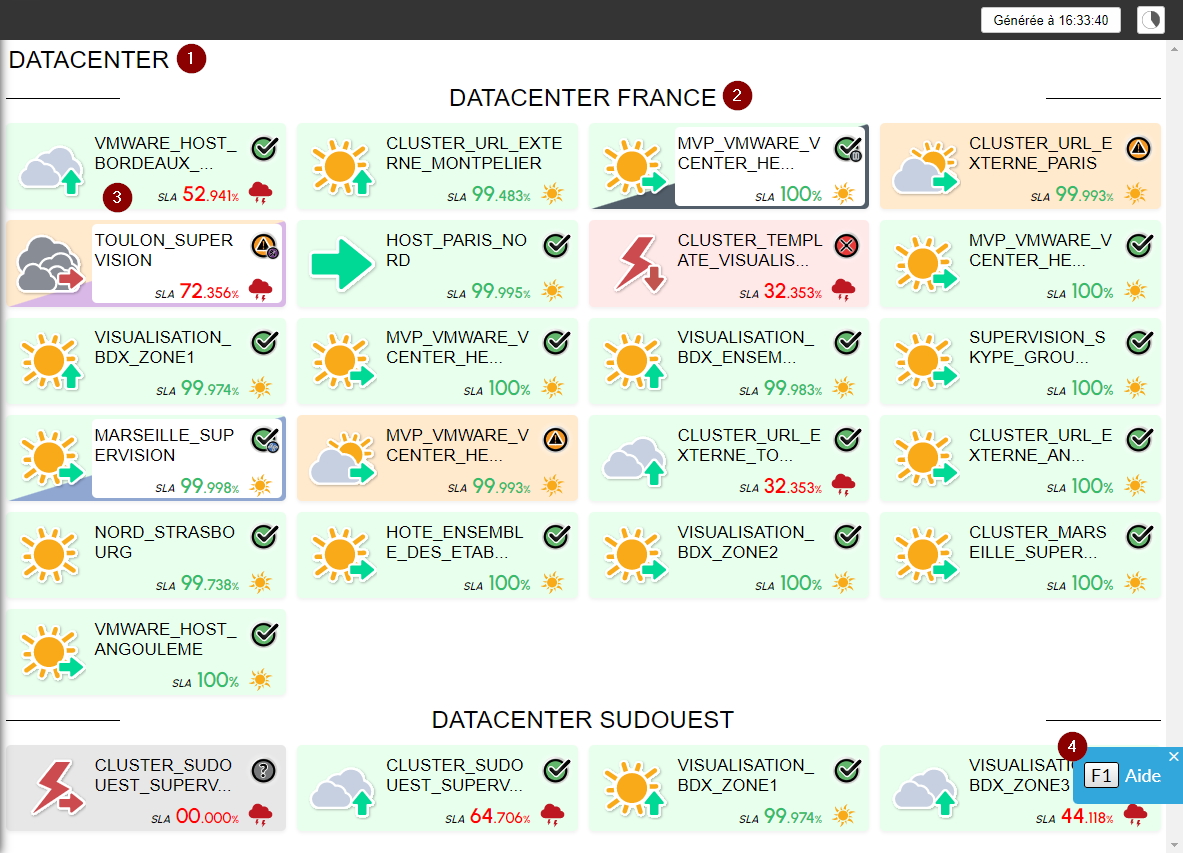1183x853 pixels.
Task: Click checkmark status on MARSEILLE_SUPERVISION tile
Action: coord(264,440)
